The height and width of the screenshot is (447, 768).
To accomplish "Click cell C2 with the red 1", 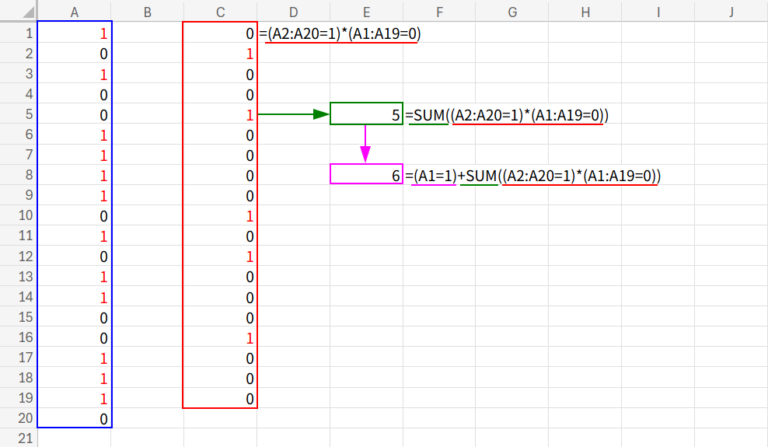I will point(220,53).
